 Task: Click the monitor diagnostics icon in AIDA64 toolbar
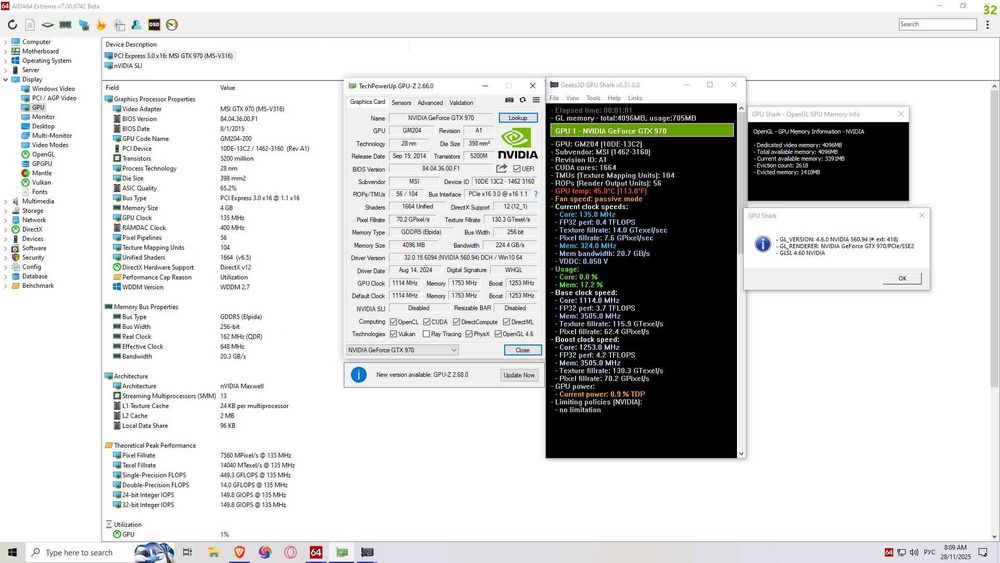pos(84,25)
